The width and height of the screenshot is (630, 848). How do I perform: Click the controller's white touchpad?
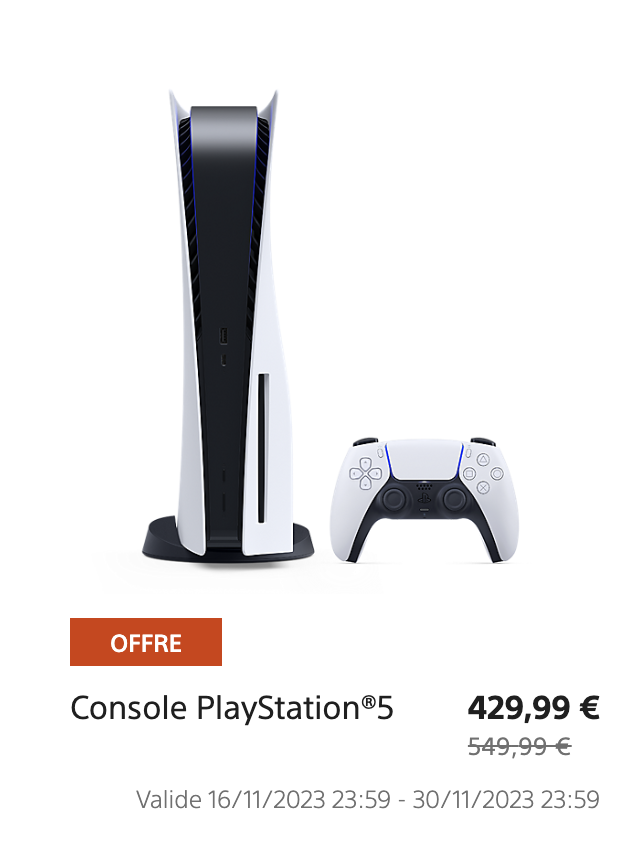coord(425,460)
